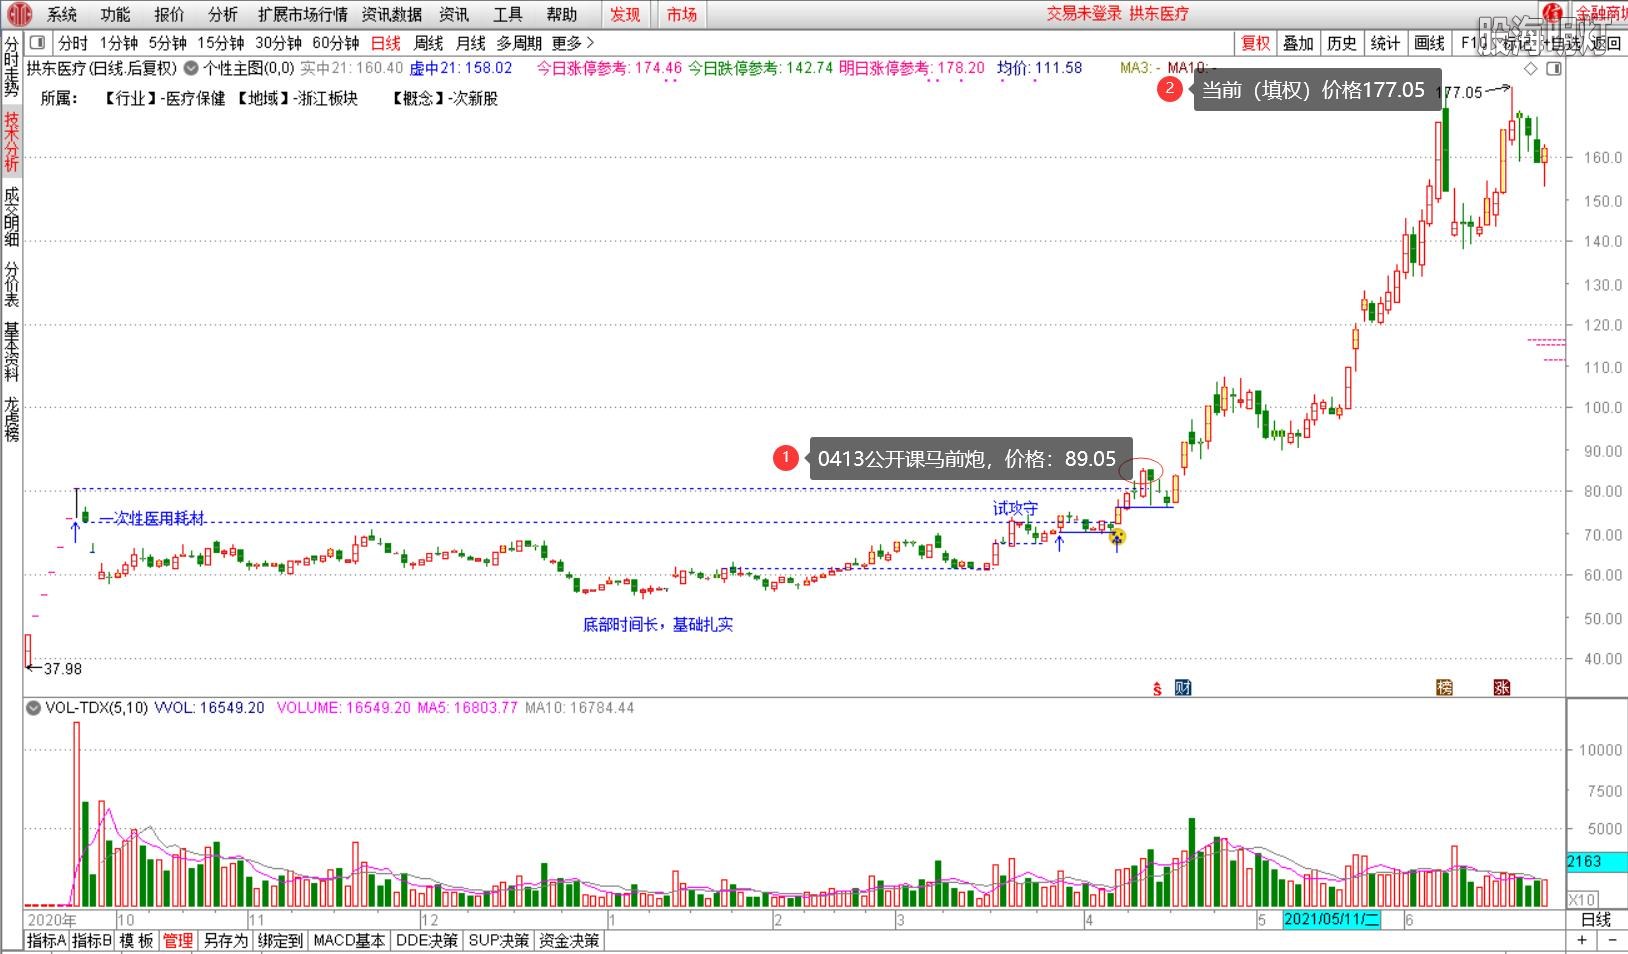Select the 日线 period tab
This screenshot has height=954, width=1628.
[386, 43]
